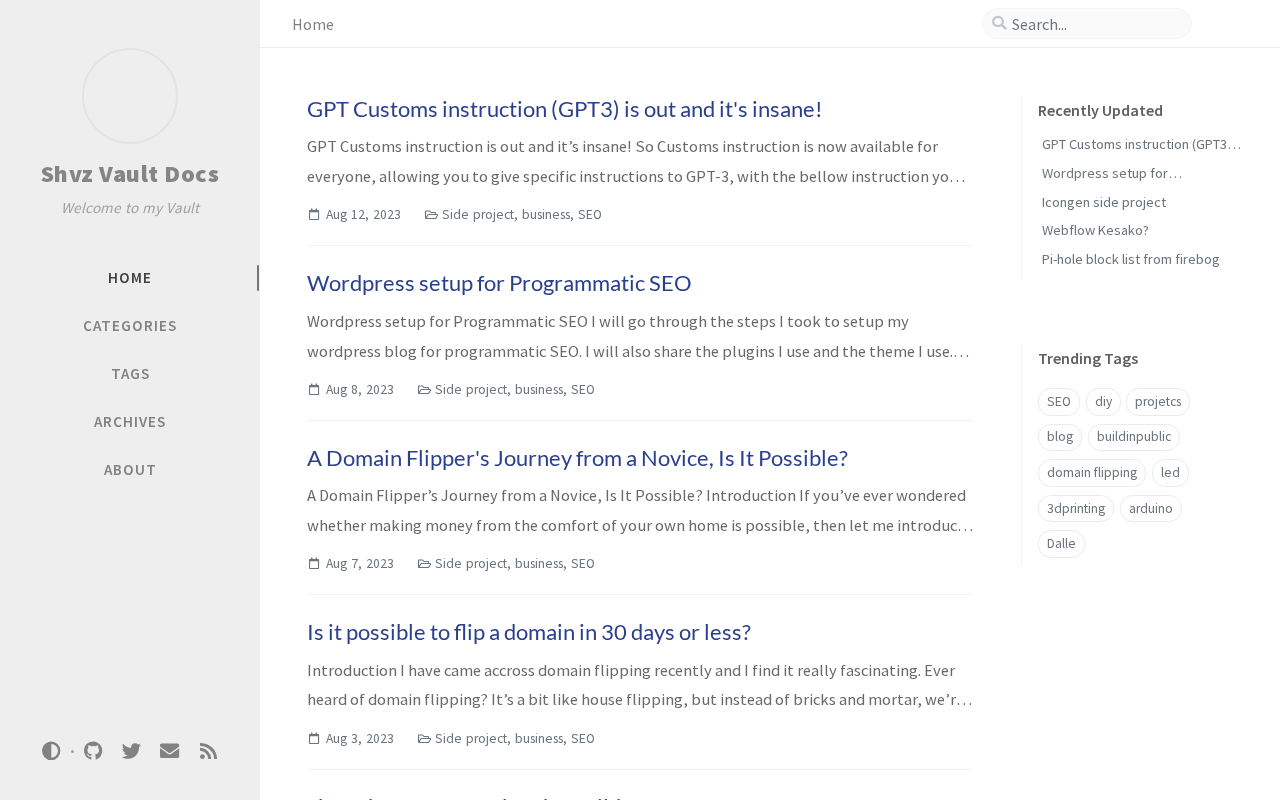
Task: Click the sidebar avatar circle
Action: (x=130, y=96)
